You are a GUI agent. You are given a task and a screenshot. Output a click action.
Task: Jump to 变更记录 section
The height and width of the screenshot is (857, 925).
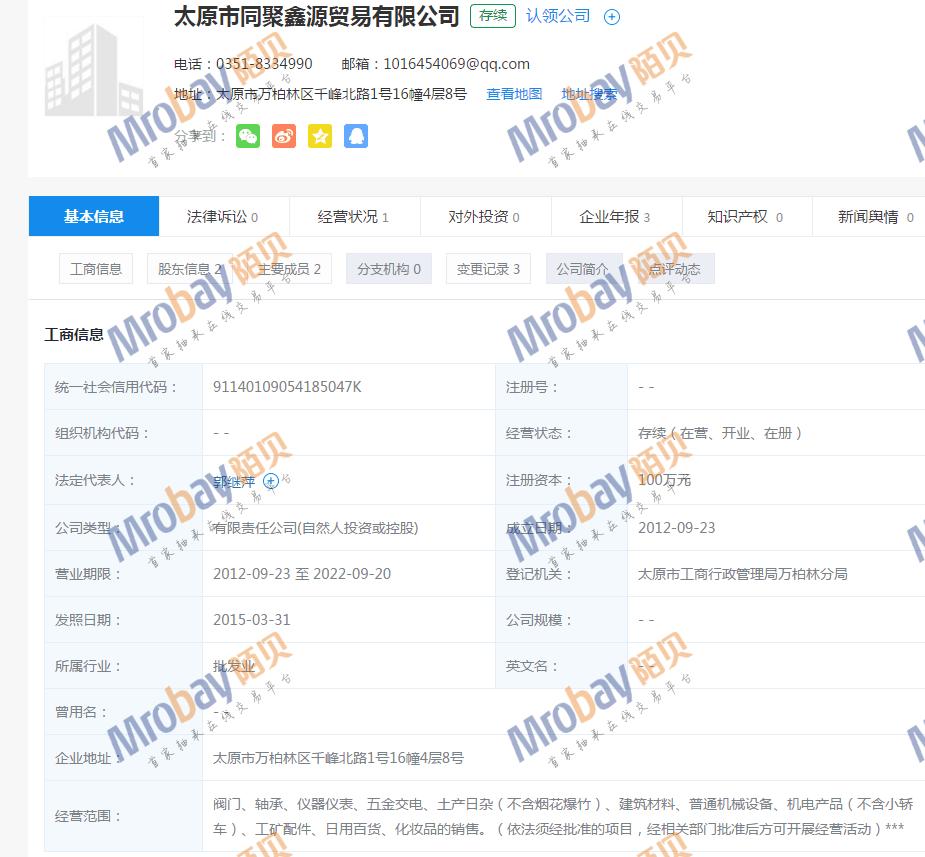(488, 269)
